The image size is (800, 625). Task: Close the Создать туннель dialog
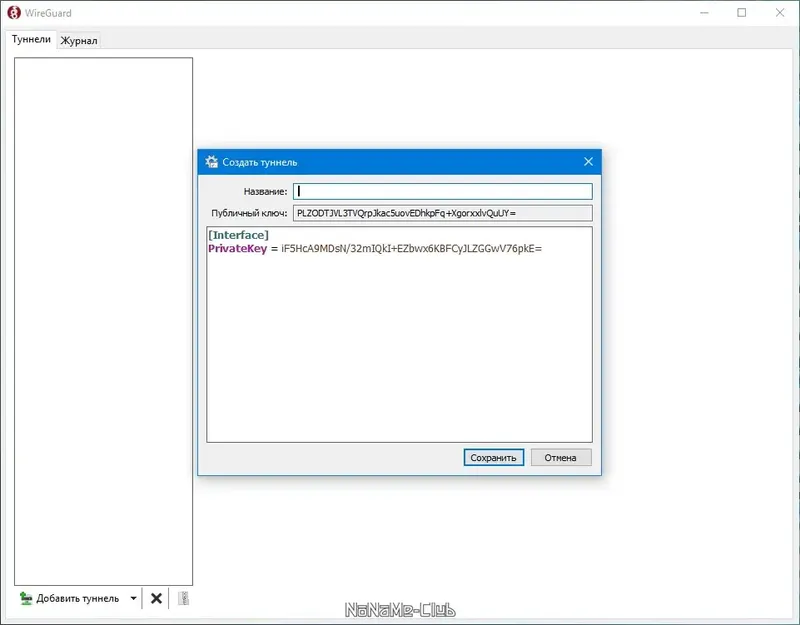tap(588, 162)
